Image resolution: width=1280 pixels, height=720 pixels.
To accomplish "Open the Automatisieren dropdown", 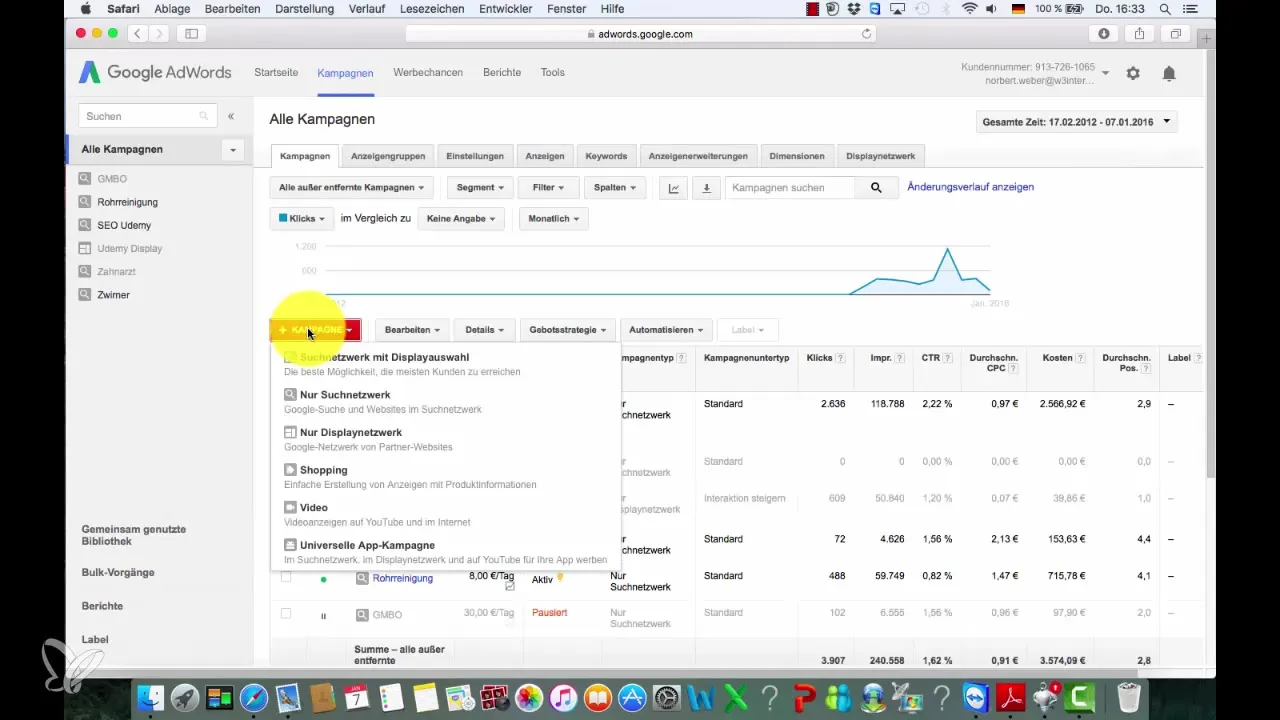I will [667, 329].
